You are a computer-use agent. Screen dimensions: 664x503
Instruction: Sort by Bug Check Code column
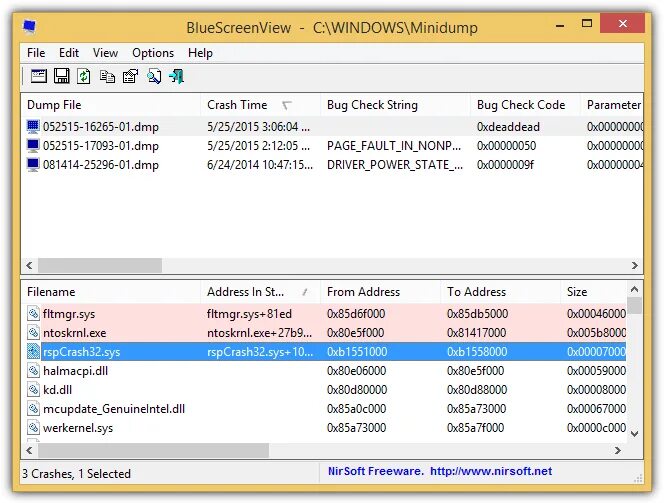coord(525,105)
